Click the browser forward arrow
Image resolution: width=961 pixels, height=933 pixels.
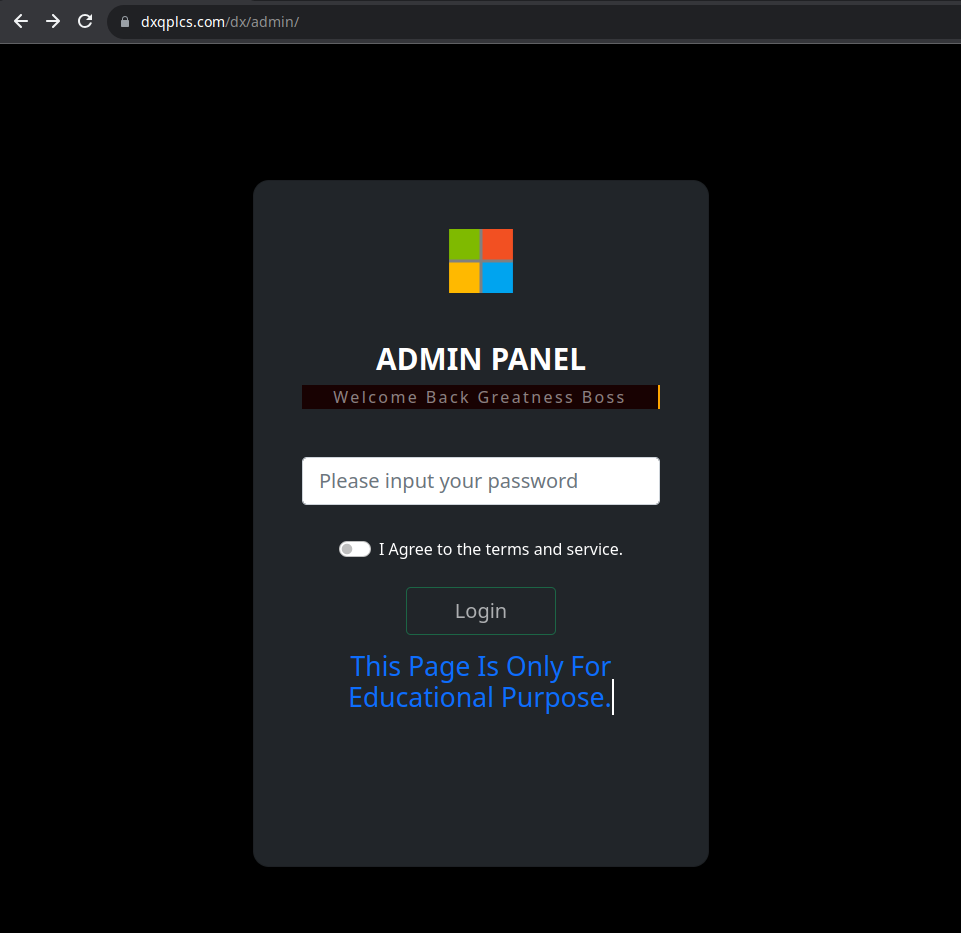pos(53,21)
